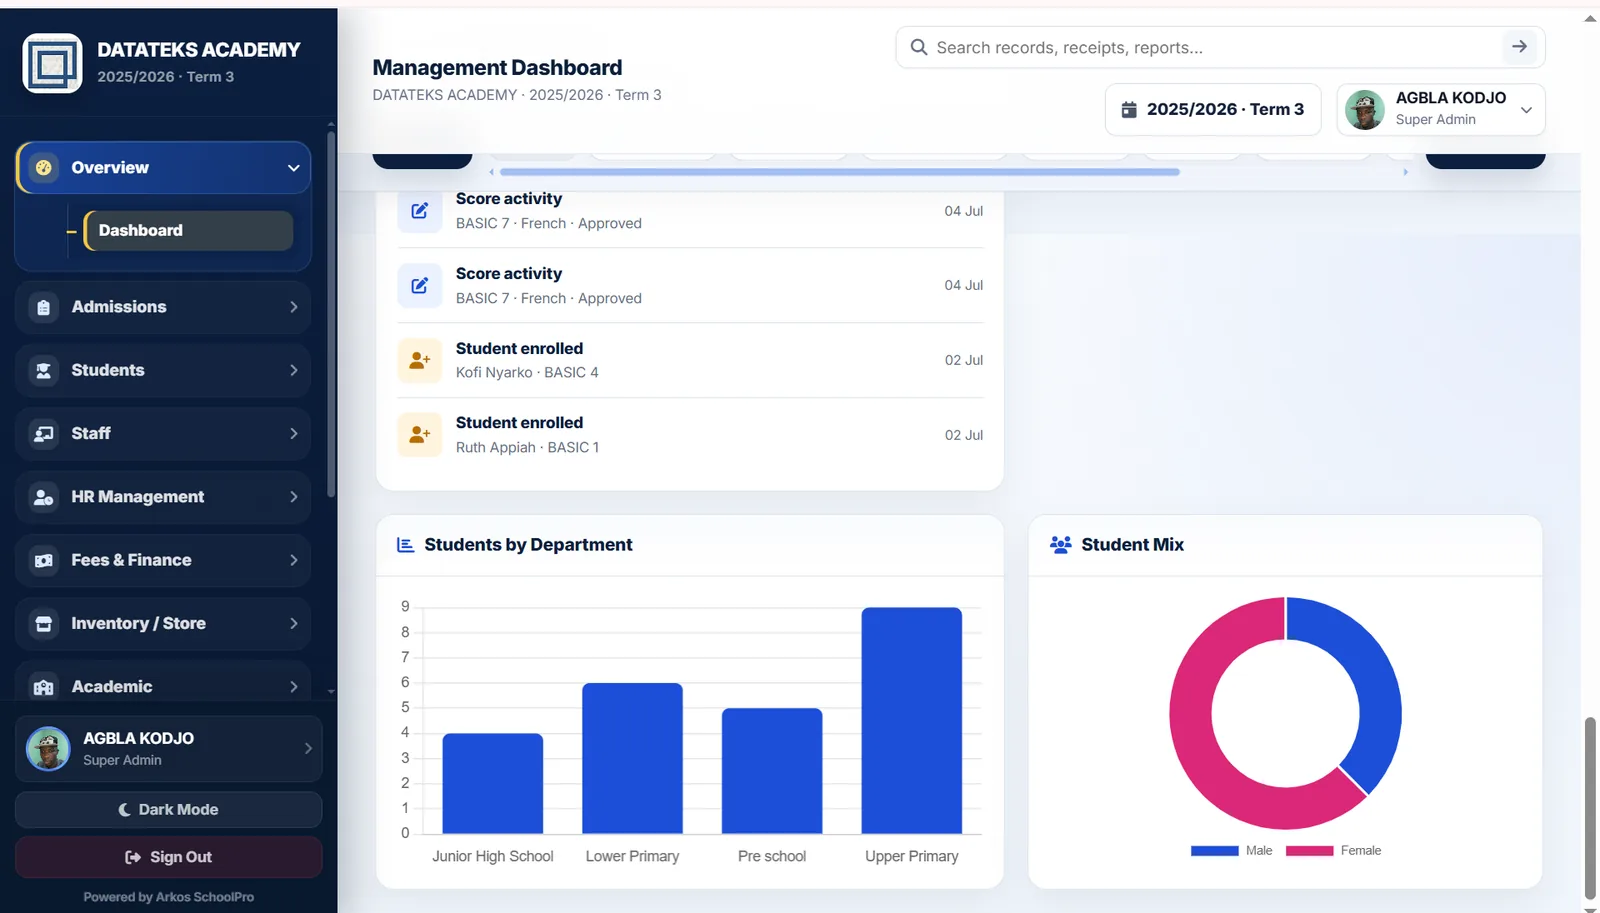Open the Inventory / Store menu
Image resolution: width=1600 pixels, height=913 pixels.
click(x=163, y=624)
